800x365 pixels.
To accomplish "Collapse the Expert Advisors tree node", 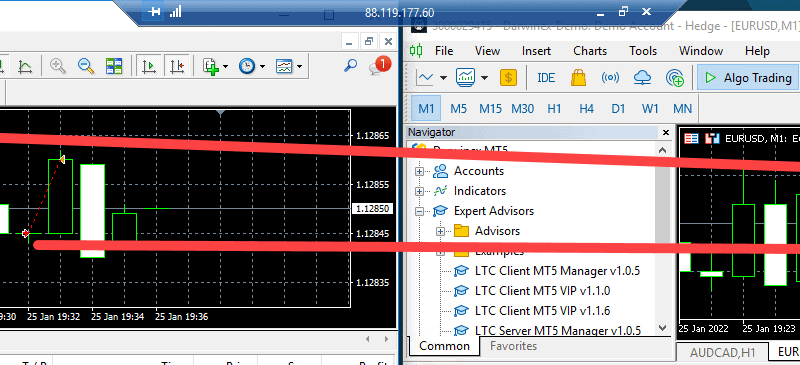I will click(x=419, y=211).
